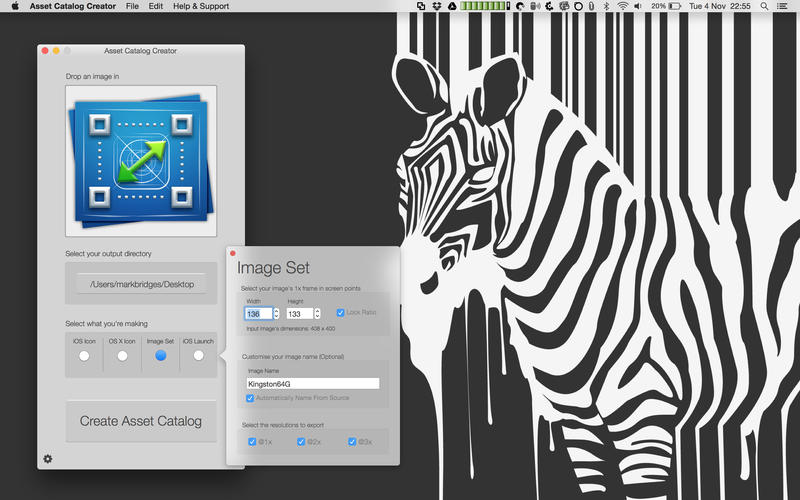Click the Image Set popover heading
Image resolution: width=800 pixels, height=500 pixels.
(x=273, y=268)
